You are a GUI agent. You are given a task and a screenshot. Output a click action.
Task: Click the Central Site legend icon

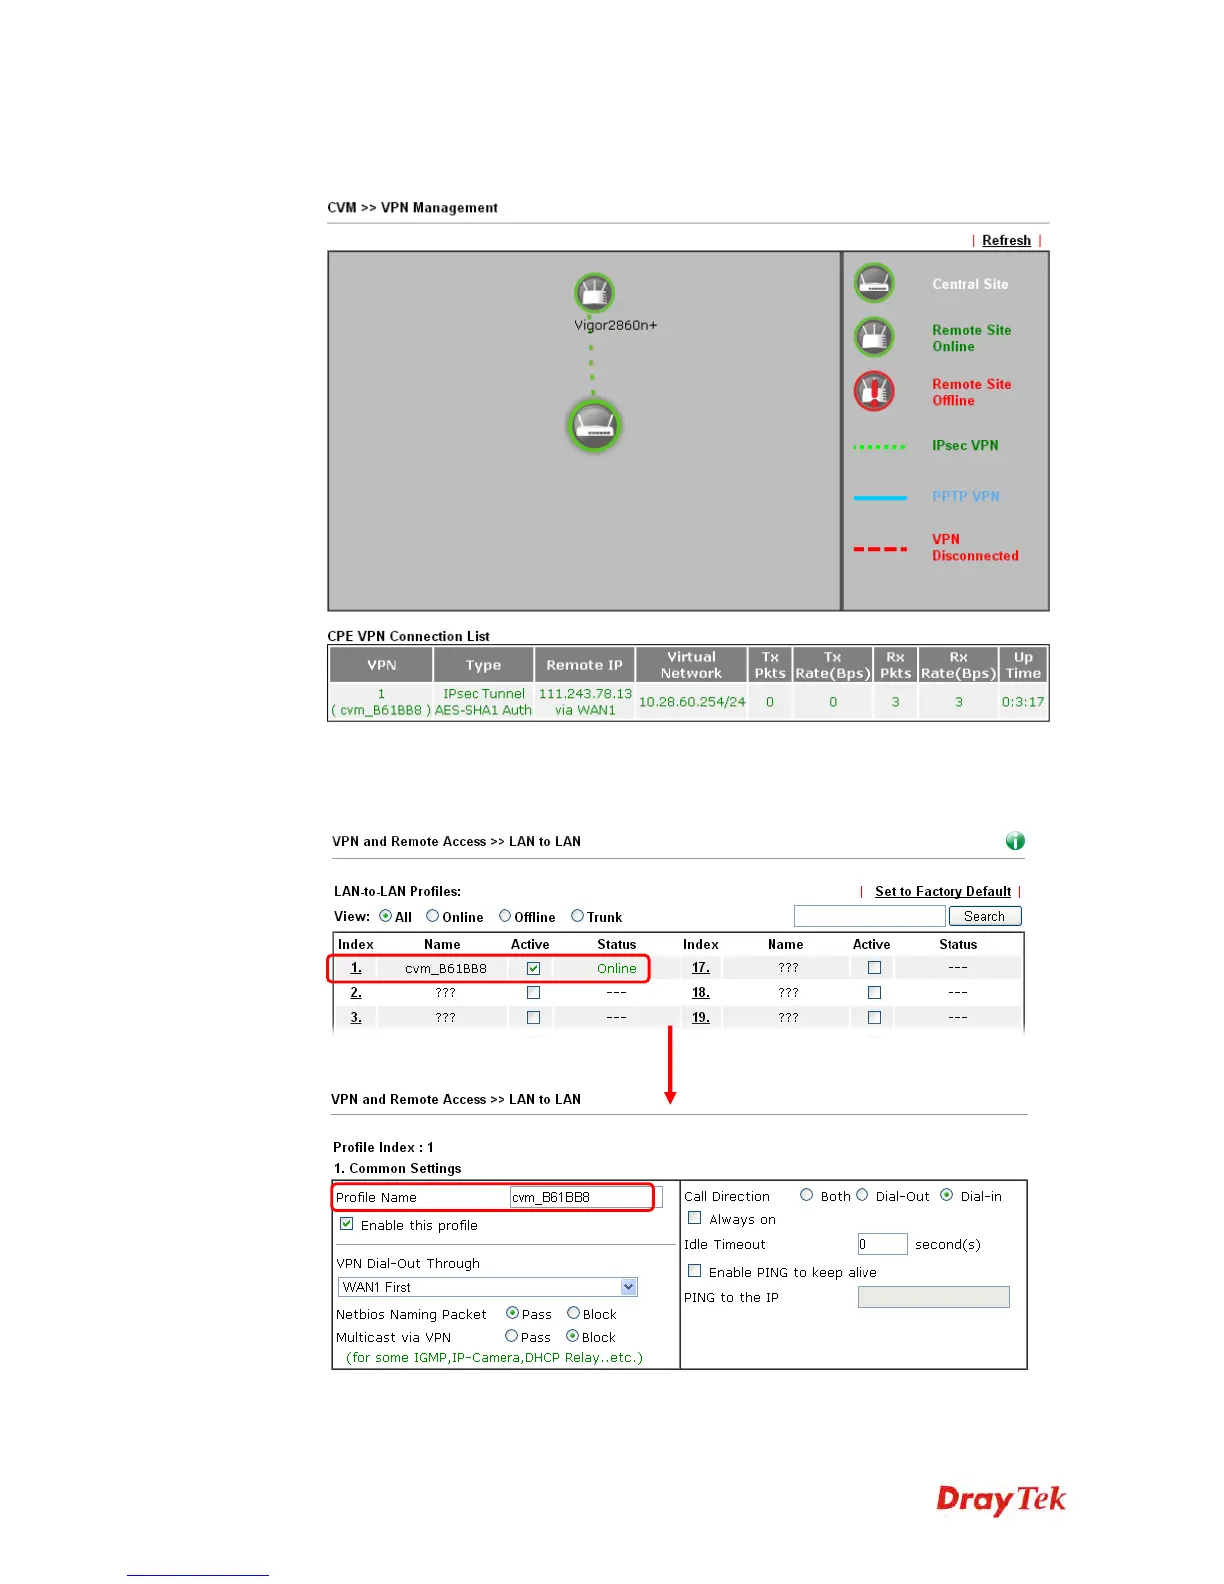tap(874, 283)
